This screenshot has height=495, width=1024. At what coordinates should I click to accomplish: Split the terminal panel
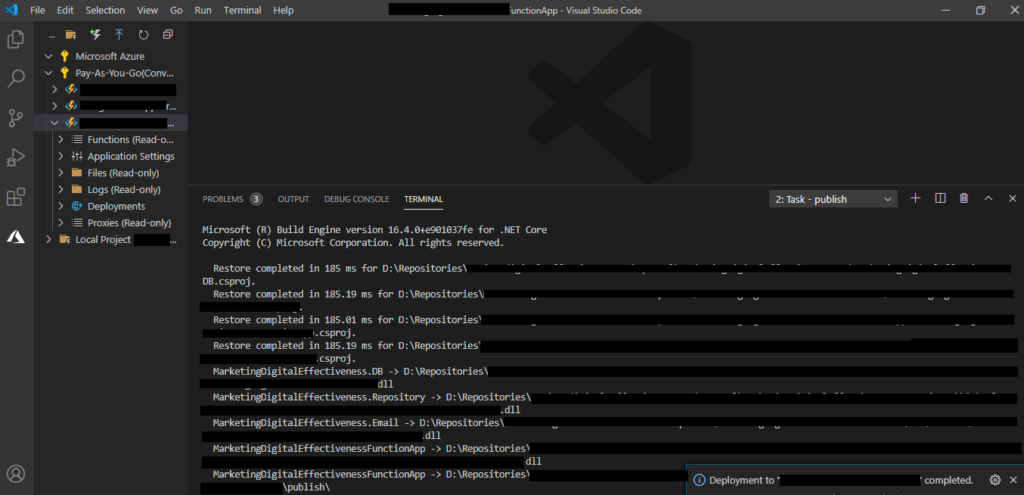click(940, 199)
